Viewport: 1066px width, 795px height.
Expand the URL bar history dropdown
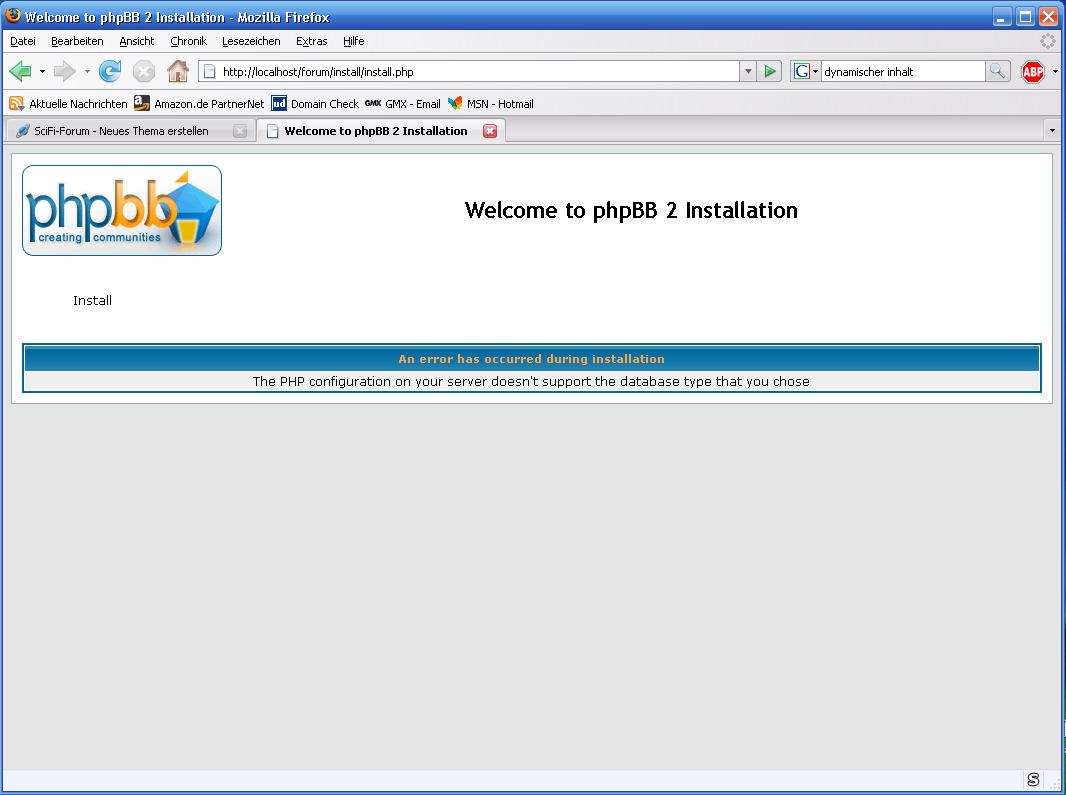point(748,71)
